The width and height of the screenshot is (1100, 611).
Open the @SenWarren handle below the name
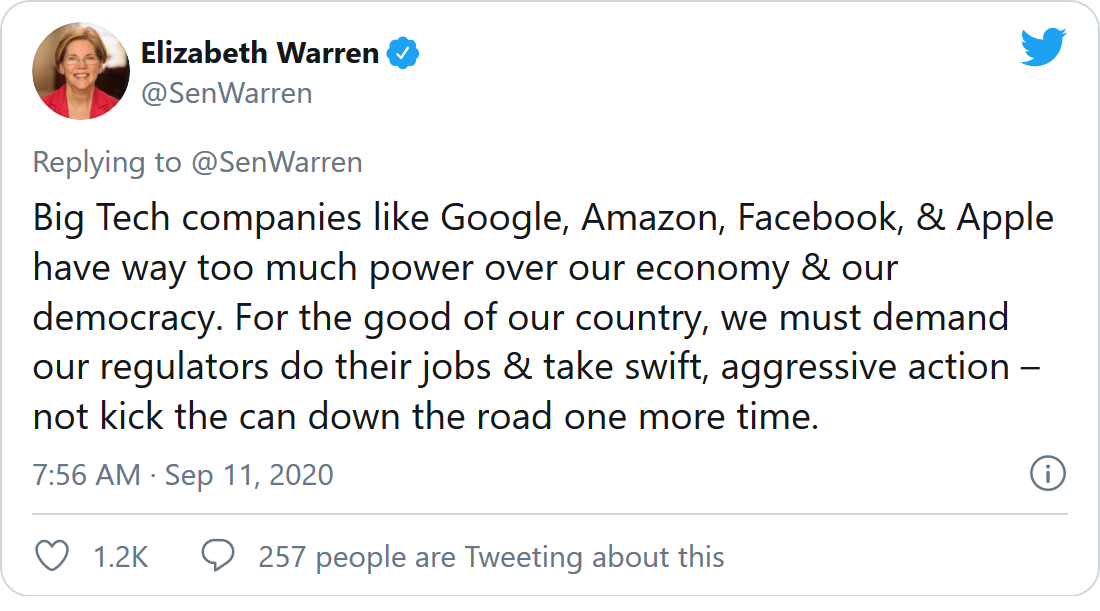(x=226, y=94)
